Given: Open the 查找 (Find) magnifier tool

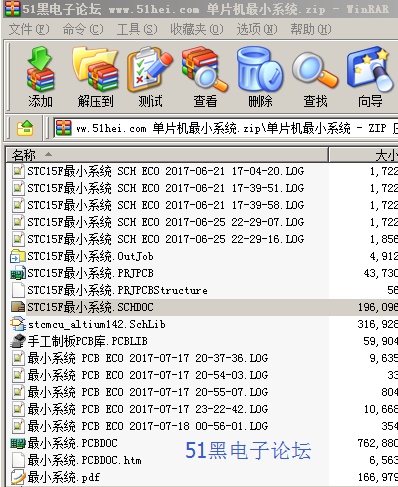Looking at the screenshot, I should (x=315, y=77).
